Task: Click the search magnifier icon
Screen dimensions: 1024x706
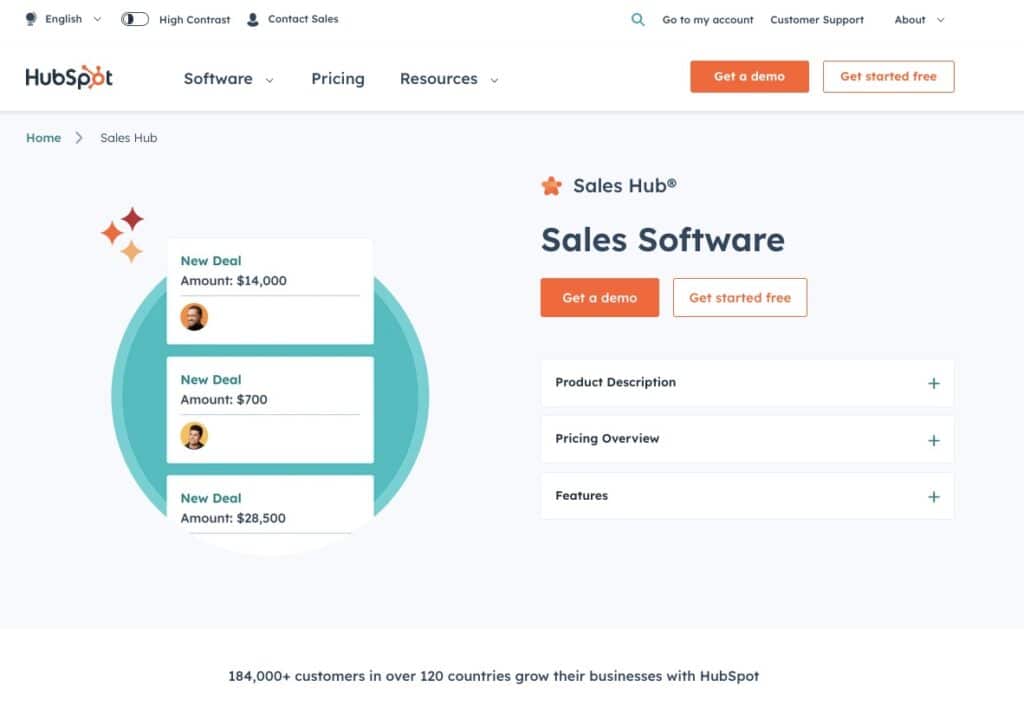Action: tap(638, 20)
